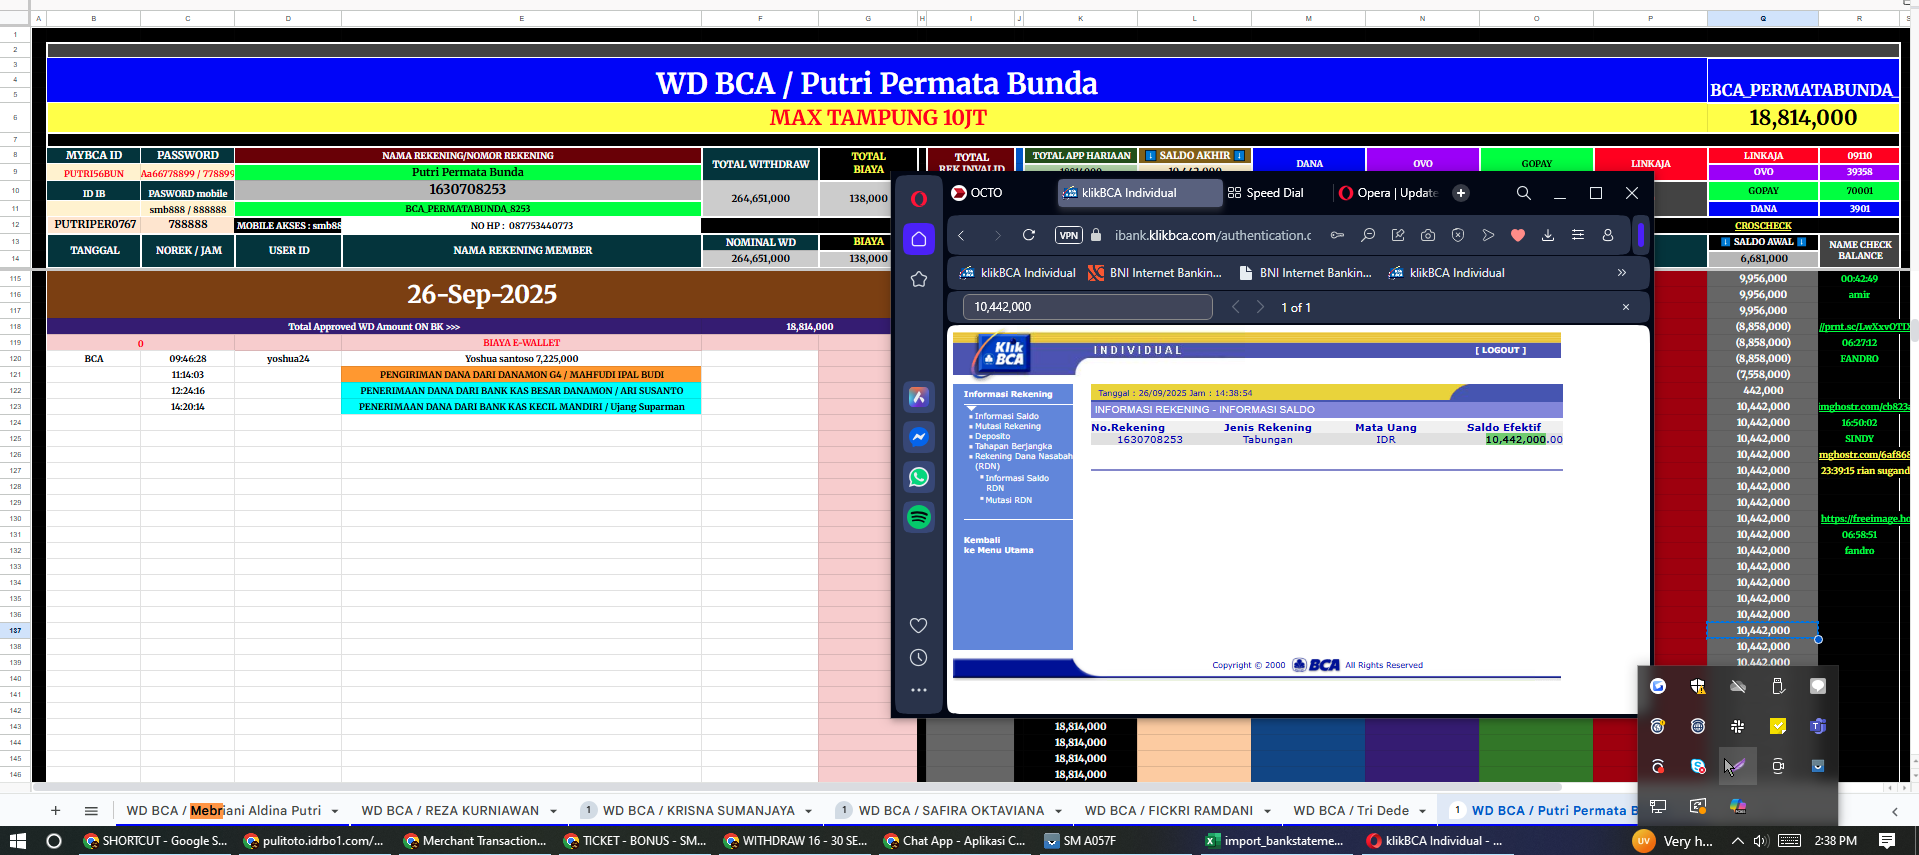The height and width of the screenshot is (855, 1919).
Task: Open volume control in system tray
Action: (x=1761, y=841)
